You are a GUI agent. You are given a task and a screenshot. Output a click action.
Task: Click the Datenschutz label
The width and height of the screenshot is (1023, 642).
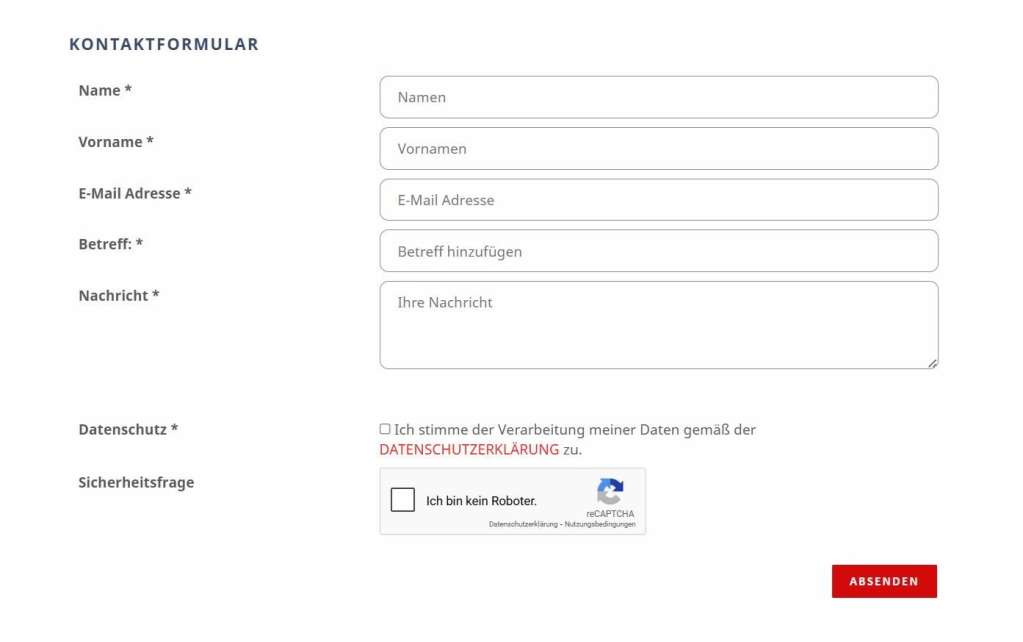(126, 429)
